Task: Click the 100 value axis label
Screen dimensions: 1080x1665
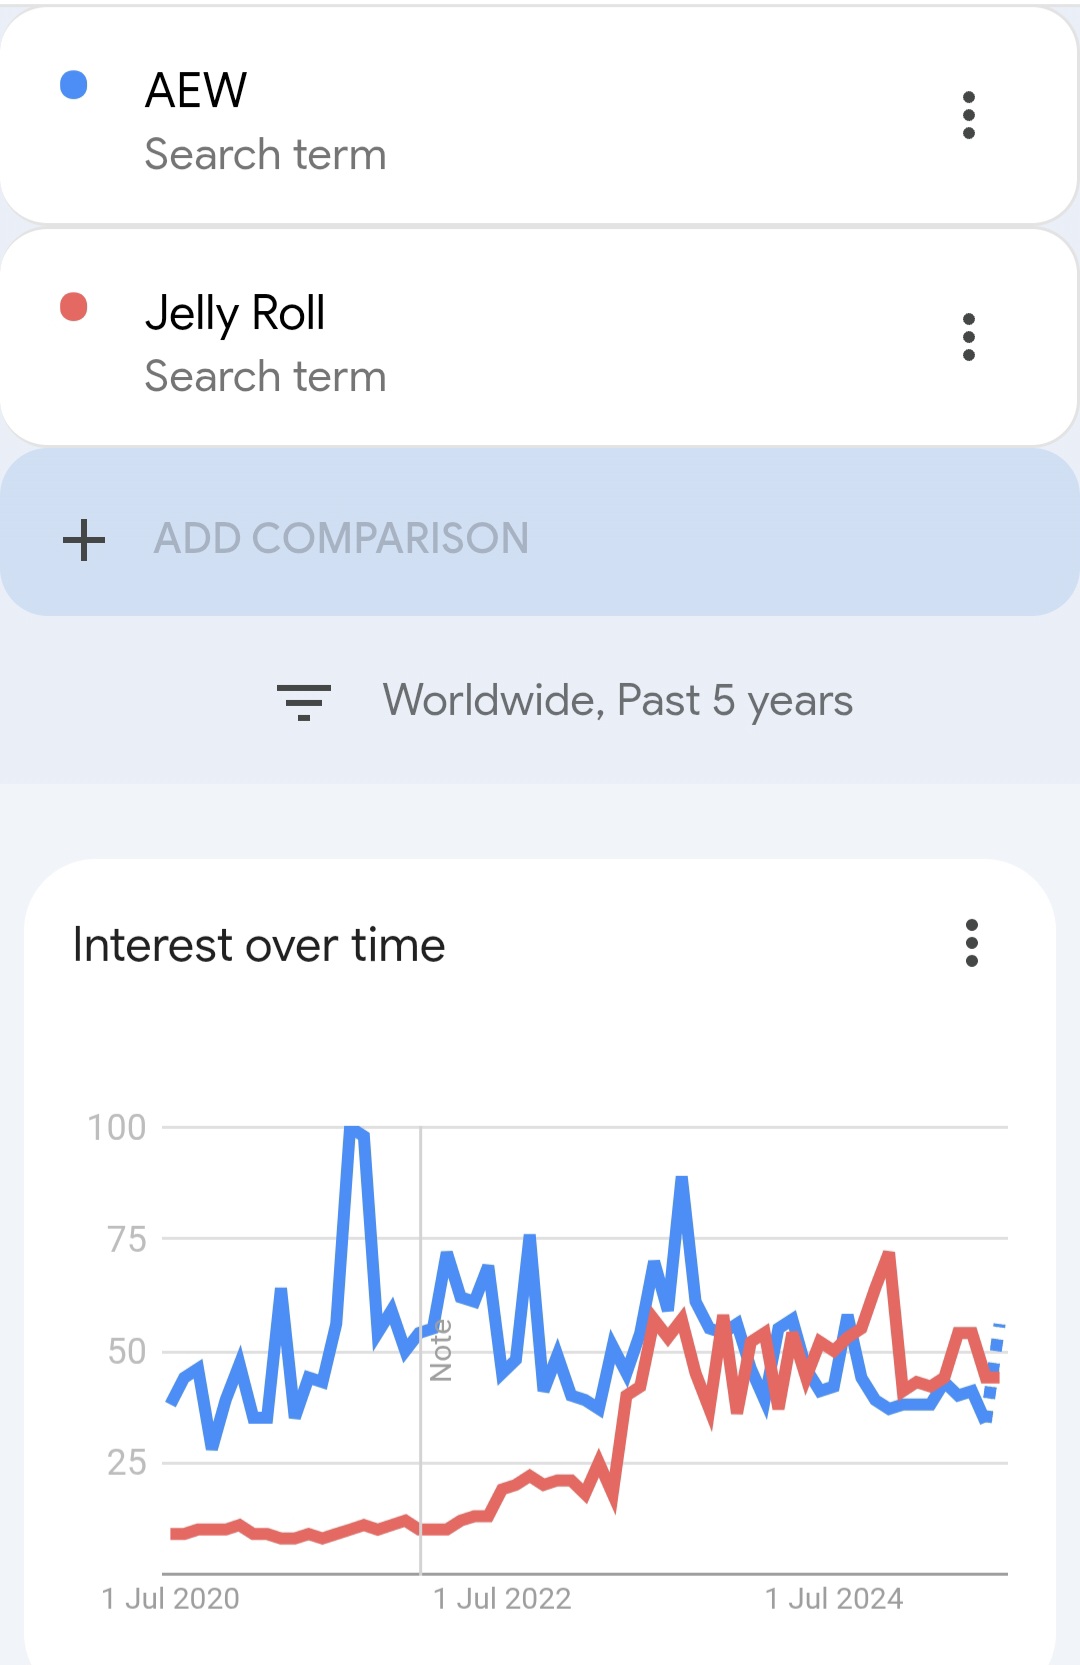Action: tap(117, 1128)
